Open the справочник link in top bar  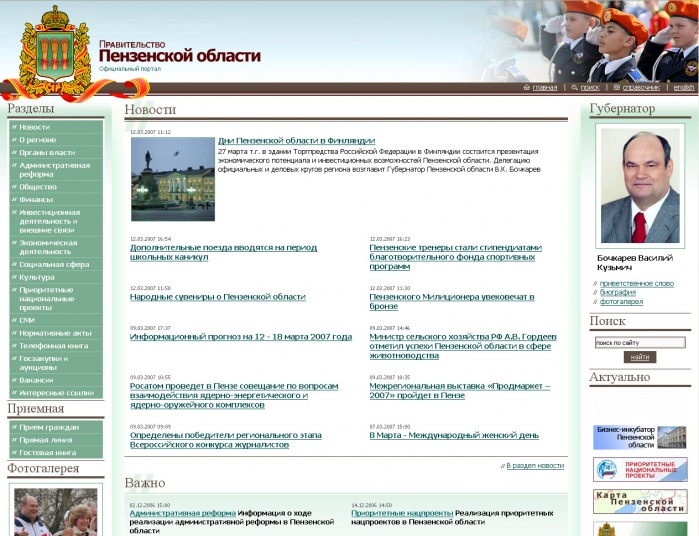(x=641, y=87)
